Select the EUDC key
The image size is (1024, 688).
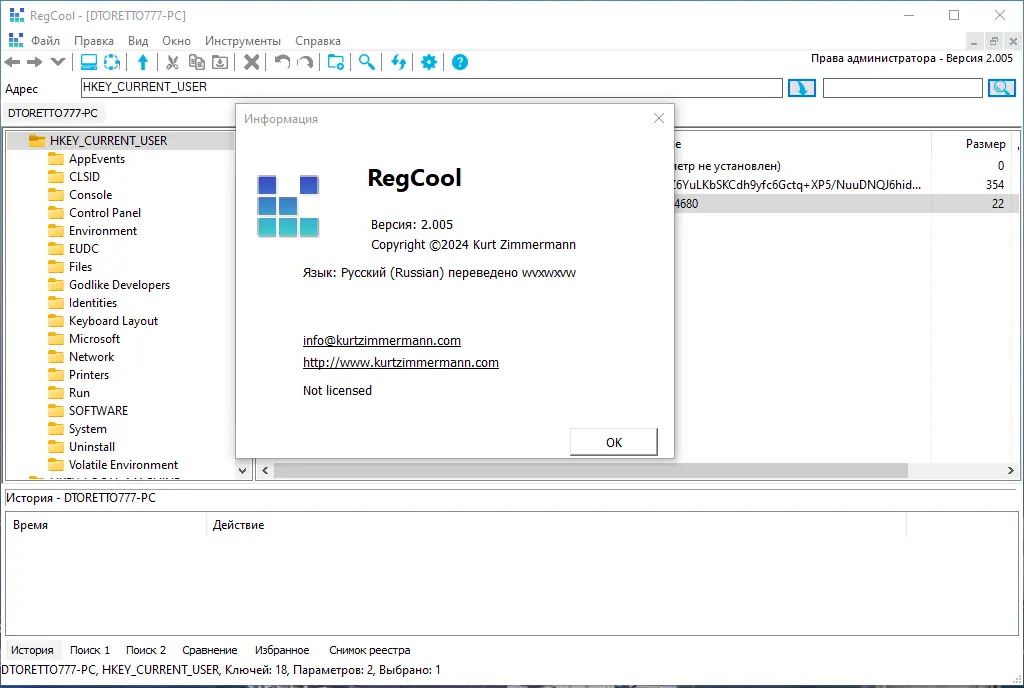pyautogui.click(x=84, y=249)
